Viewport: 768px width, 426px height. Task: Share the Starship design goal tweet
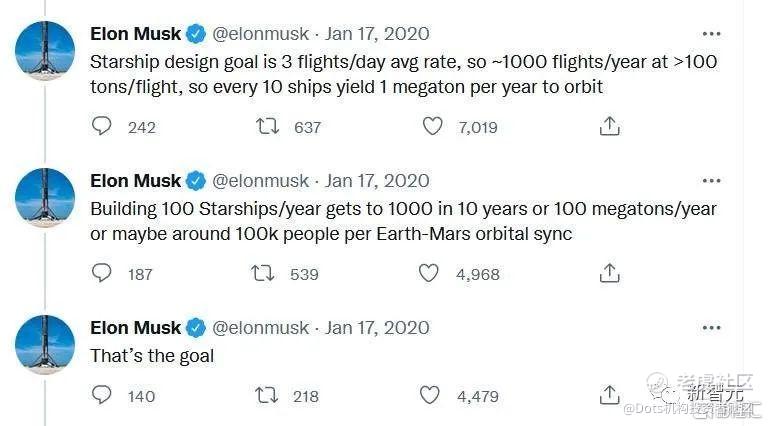[x=609, y=127]
